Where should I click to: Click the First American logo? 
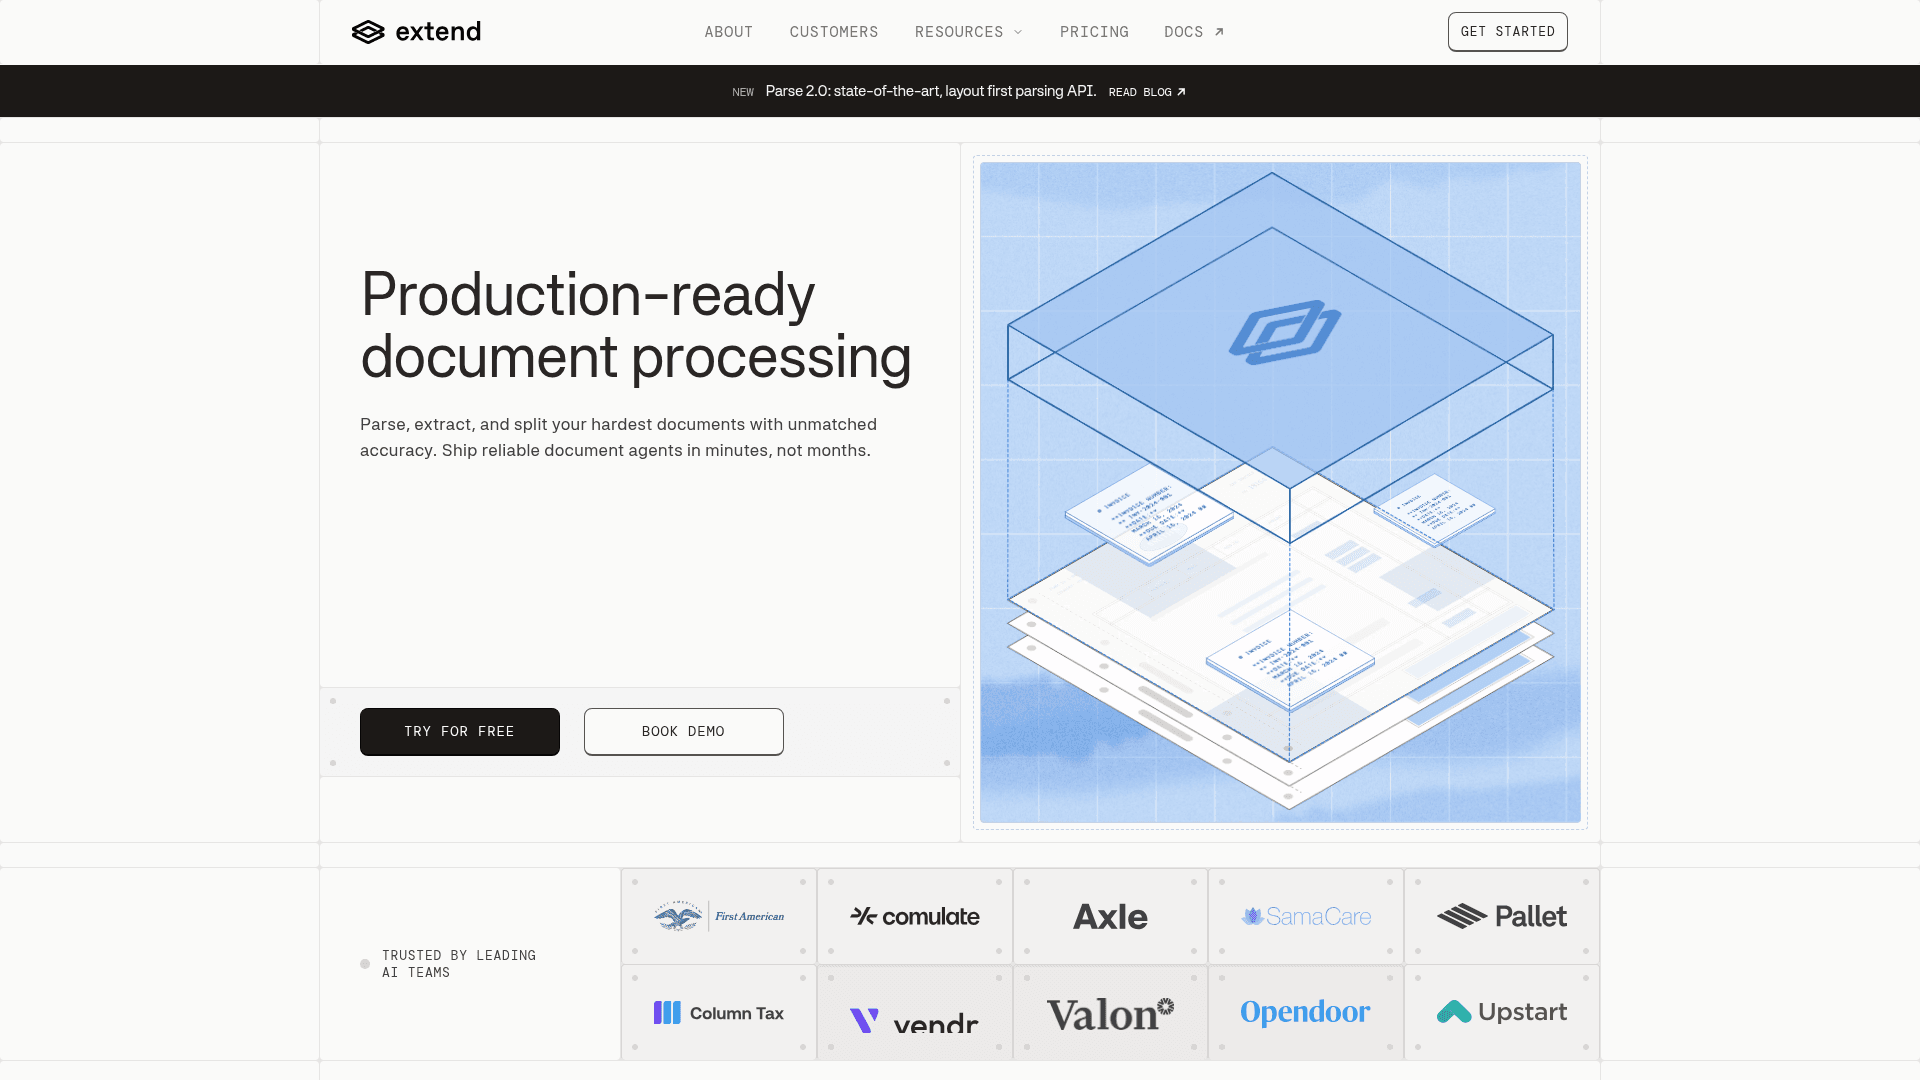(719, 916)
